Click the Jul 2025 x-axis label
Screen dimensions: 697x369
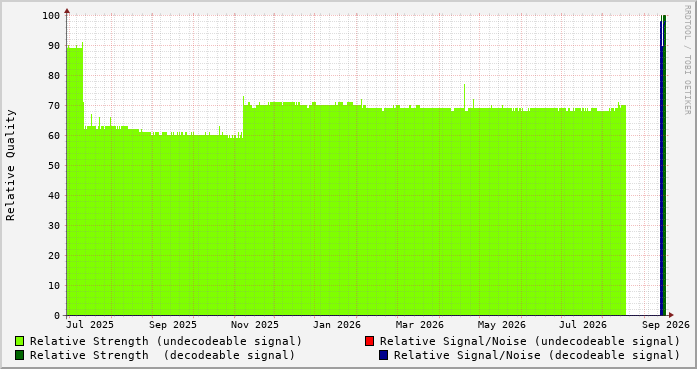90,325
